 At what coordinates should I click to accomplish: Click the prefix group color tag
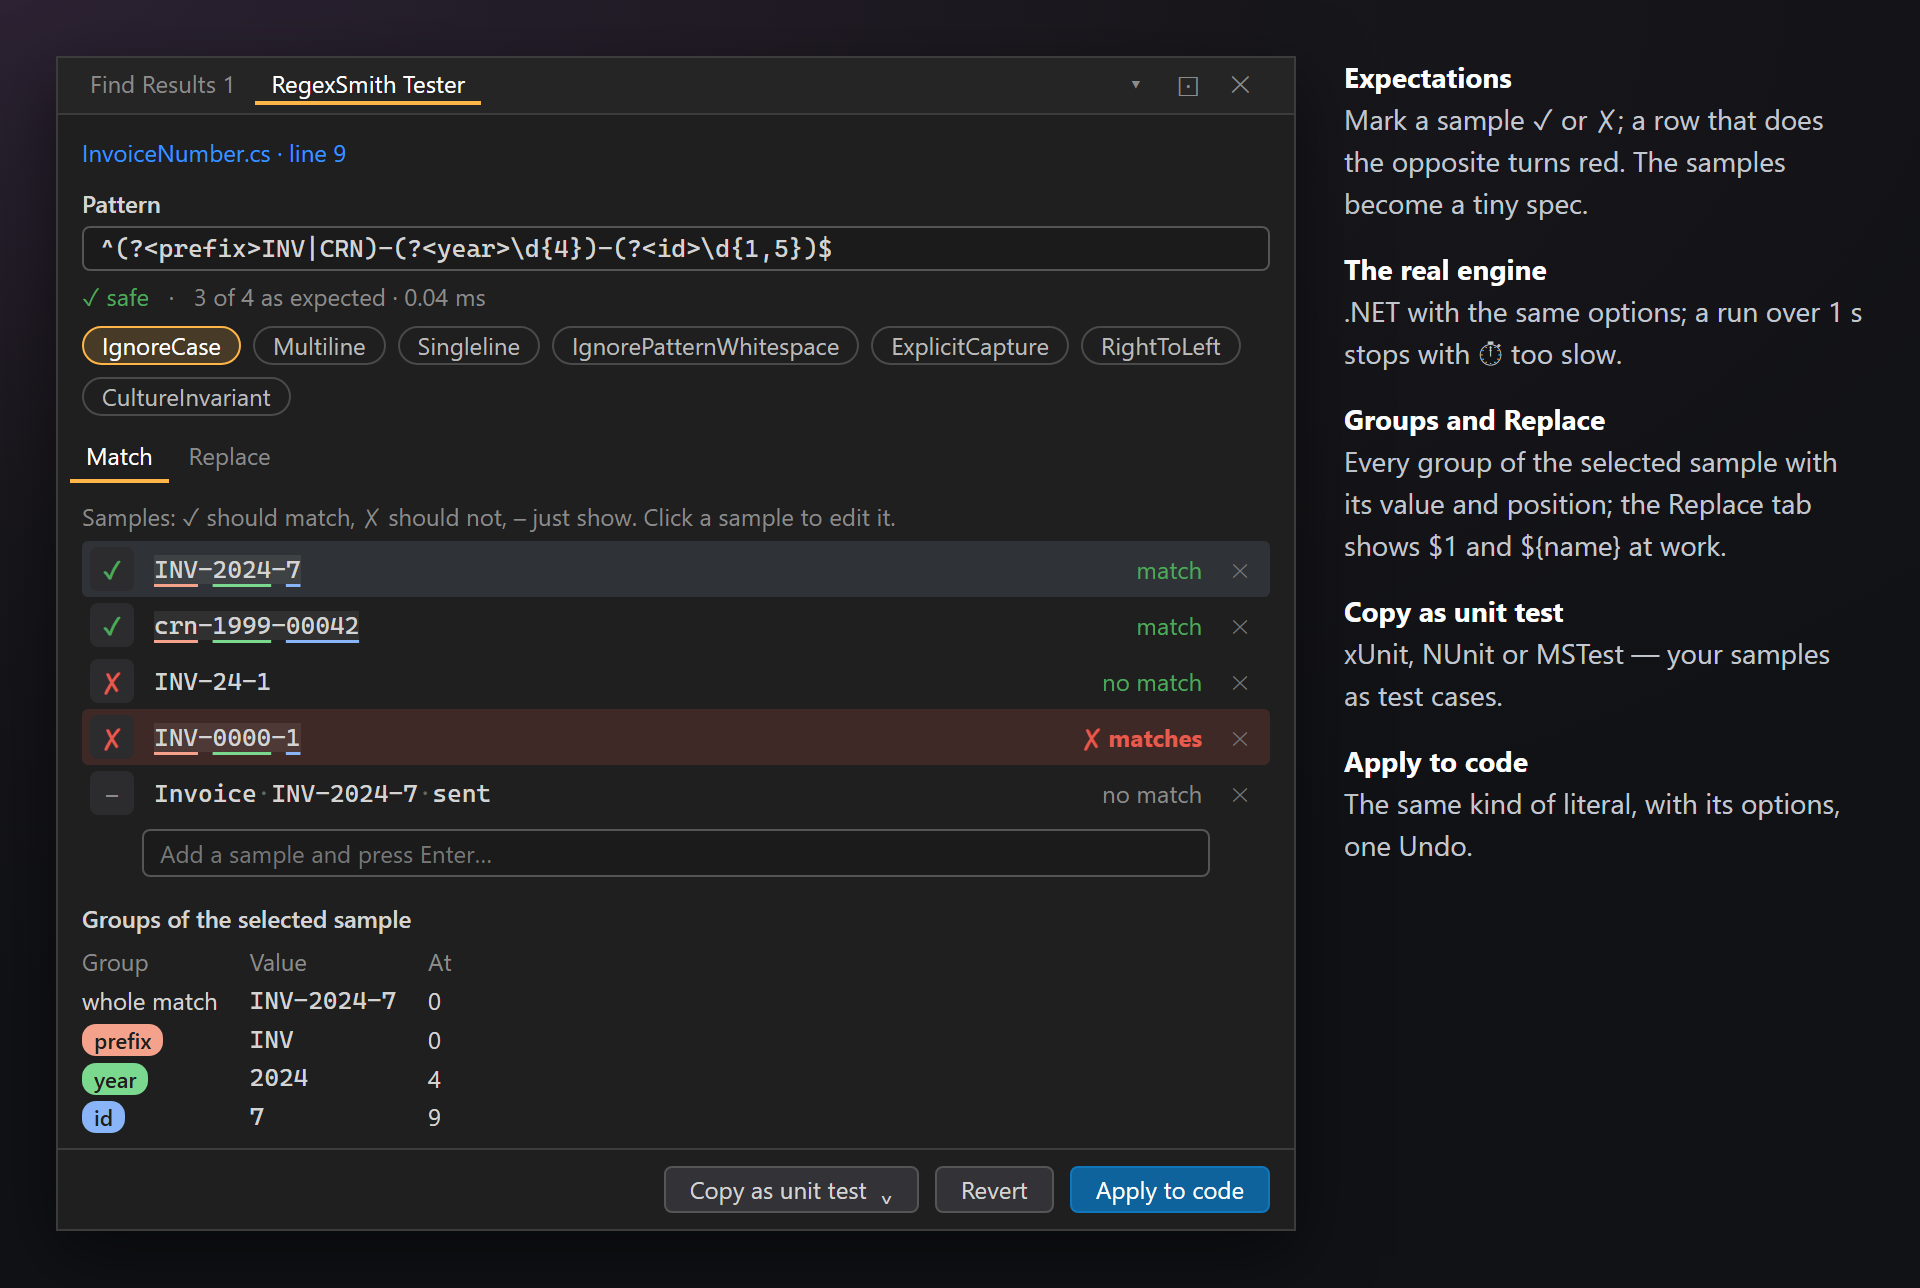[x=122, y=1041]
